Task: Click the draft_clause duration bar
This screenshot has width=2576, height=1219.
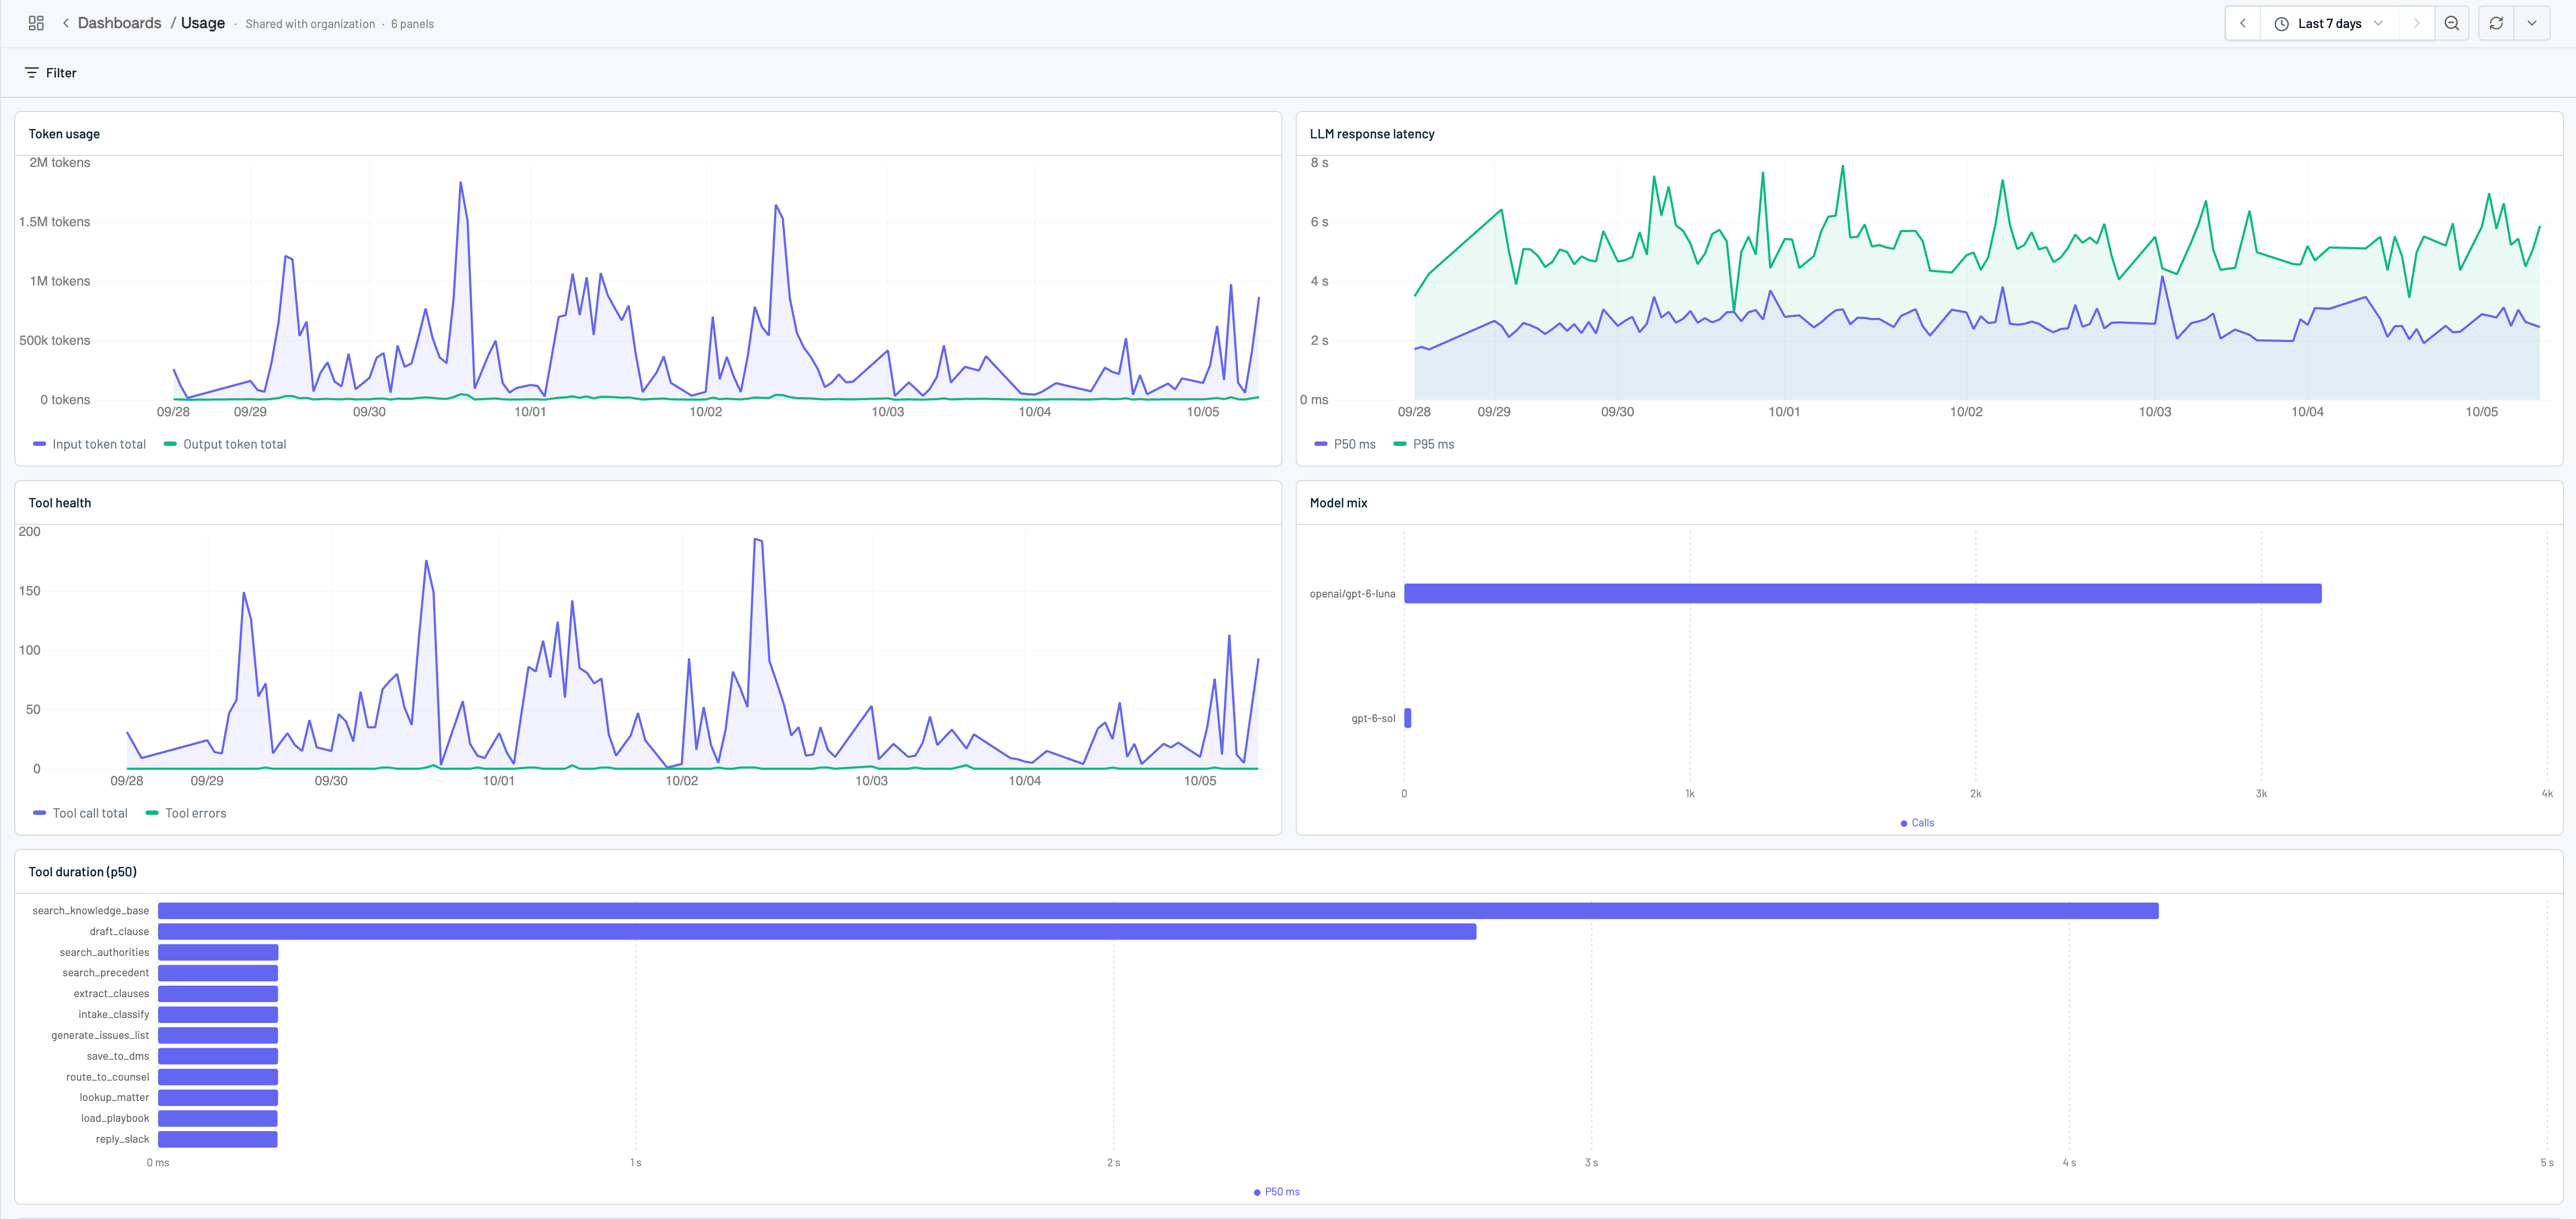Action: click(817, 932)
